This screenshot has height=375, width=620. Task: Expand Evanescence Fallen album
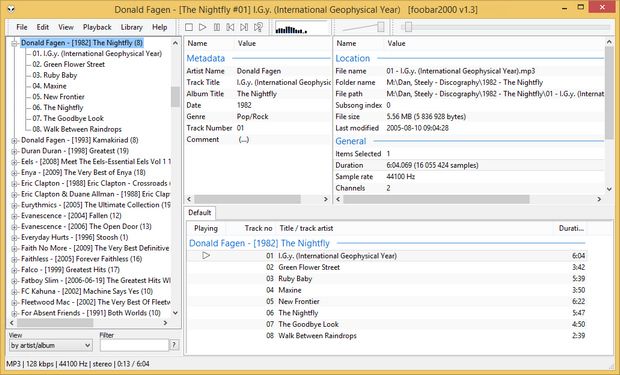pyautogui.click(x=14, y=216)
